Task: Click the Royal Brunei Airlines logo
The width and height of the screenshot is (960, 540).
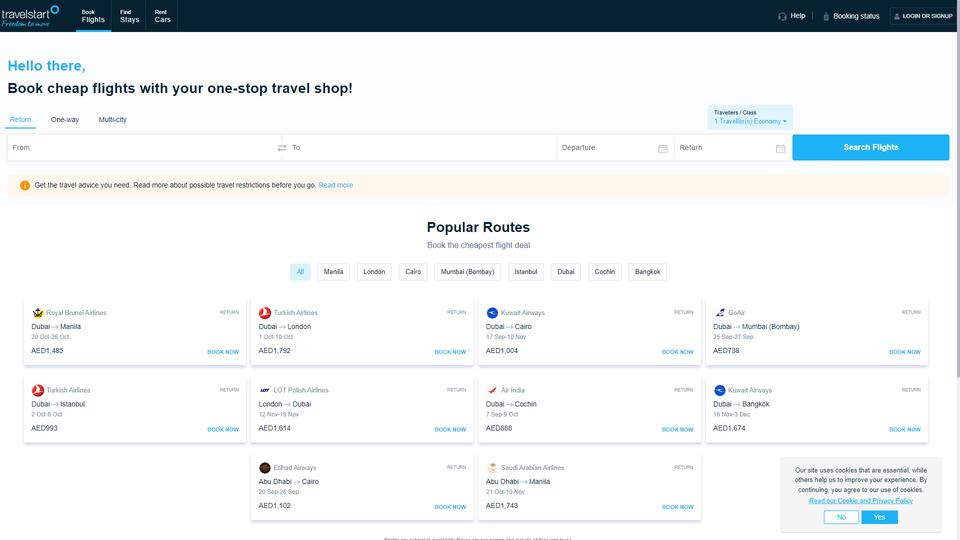Action: pos(38,313)
